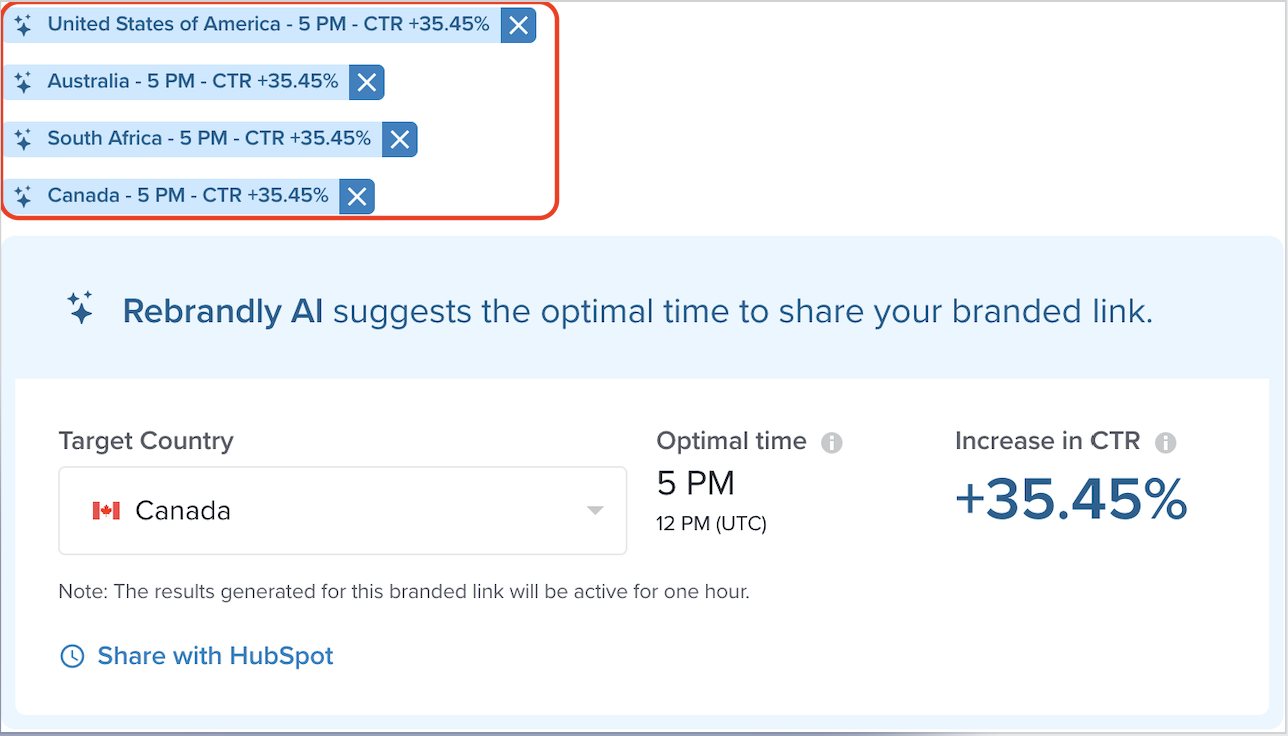This screenshot has height=736, width=1288.
Task: Click sparkle icon on South Africa tag
Action: [24, 140]
